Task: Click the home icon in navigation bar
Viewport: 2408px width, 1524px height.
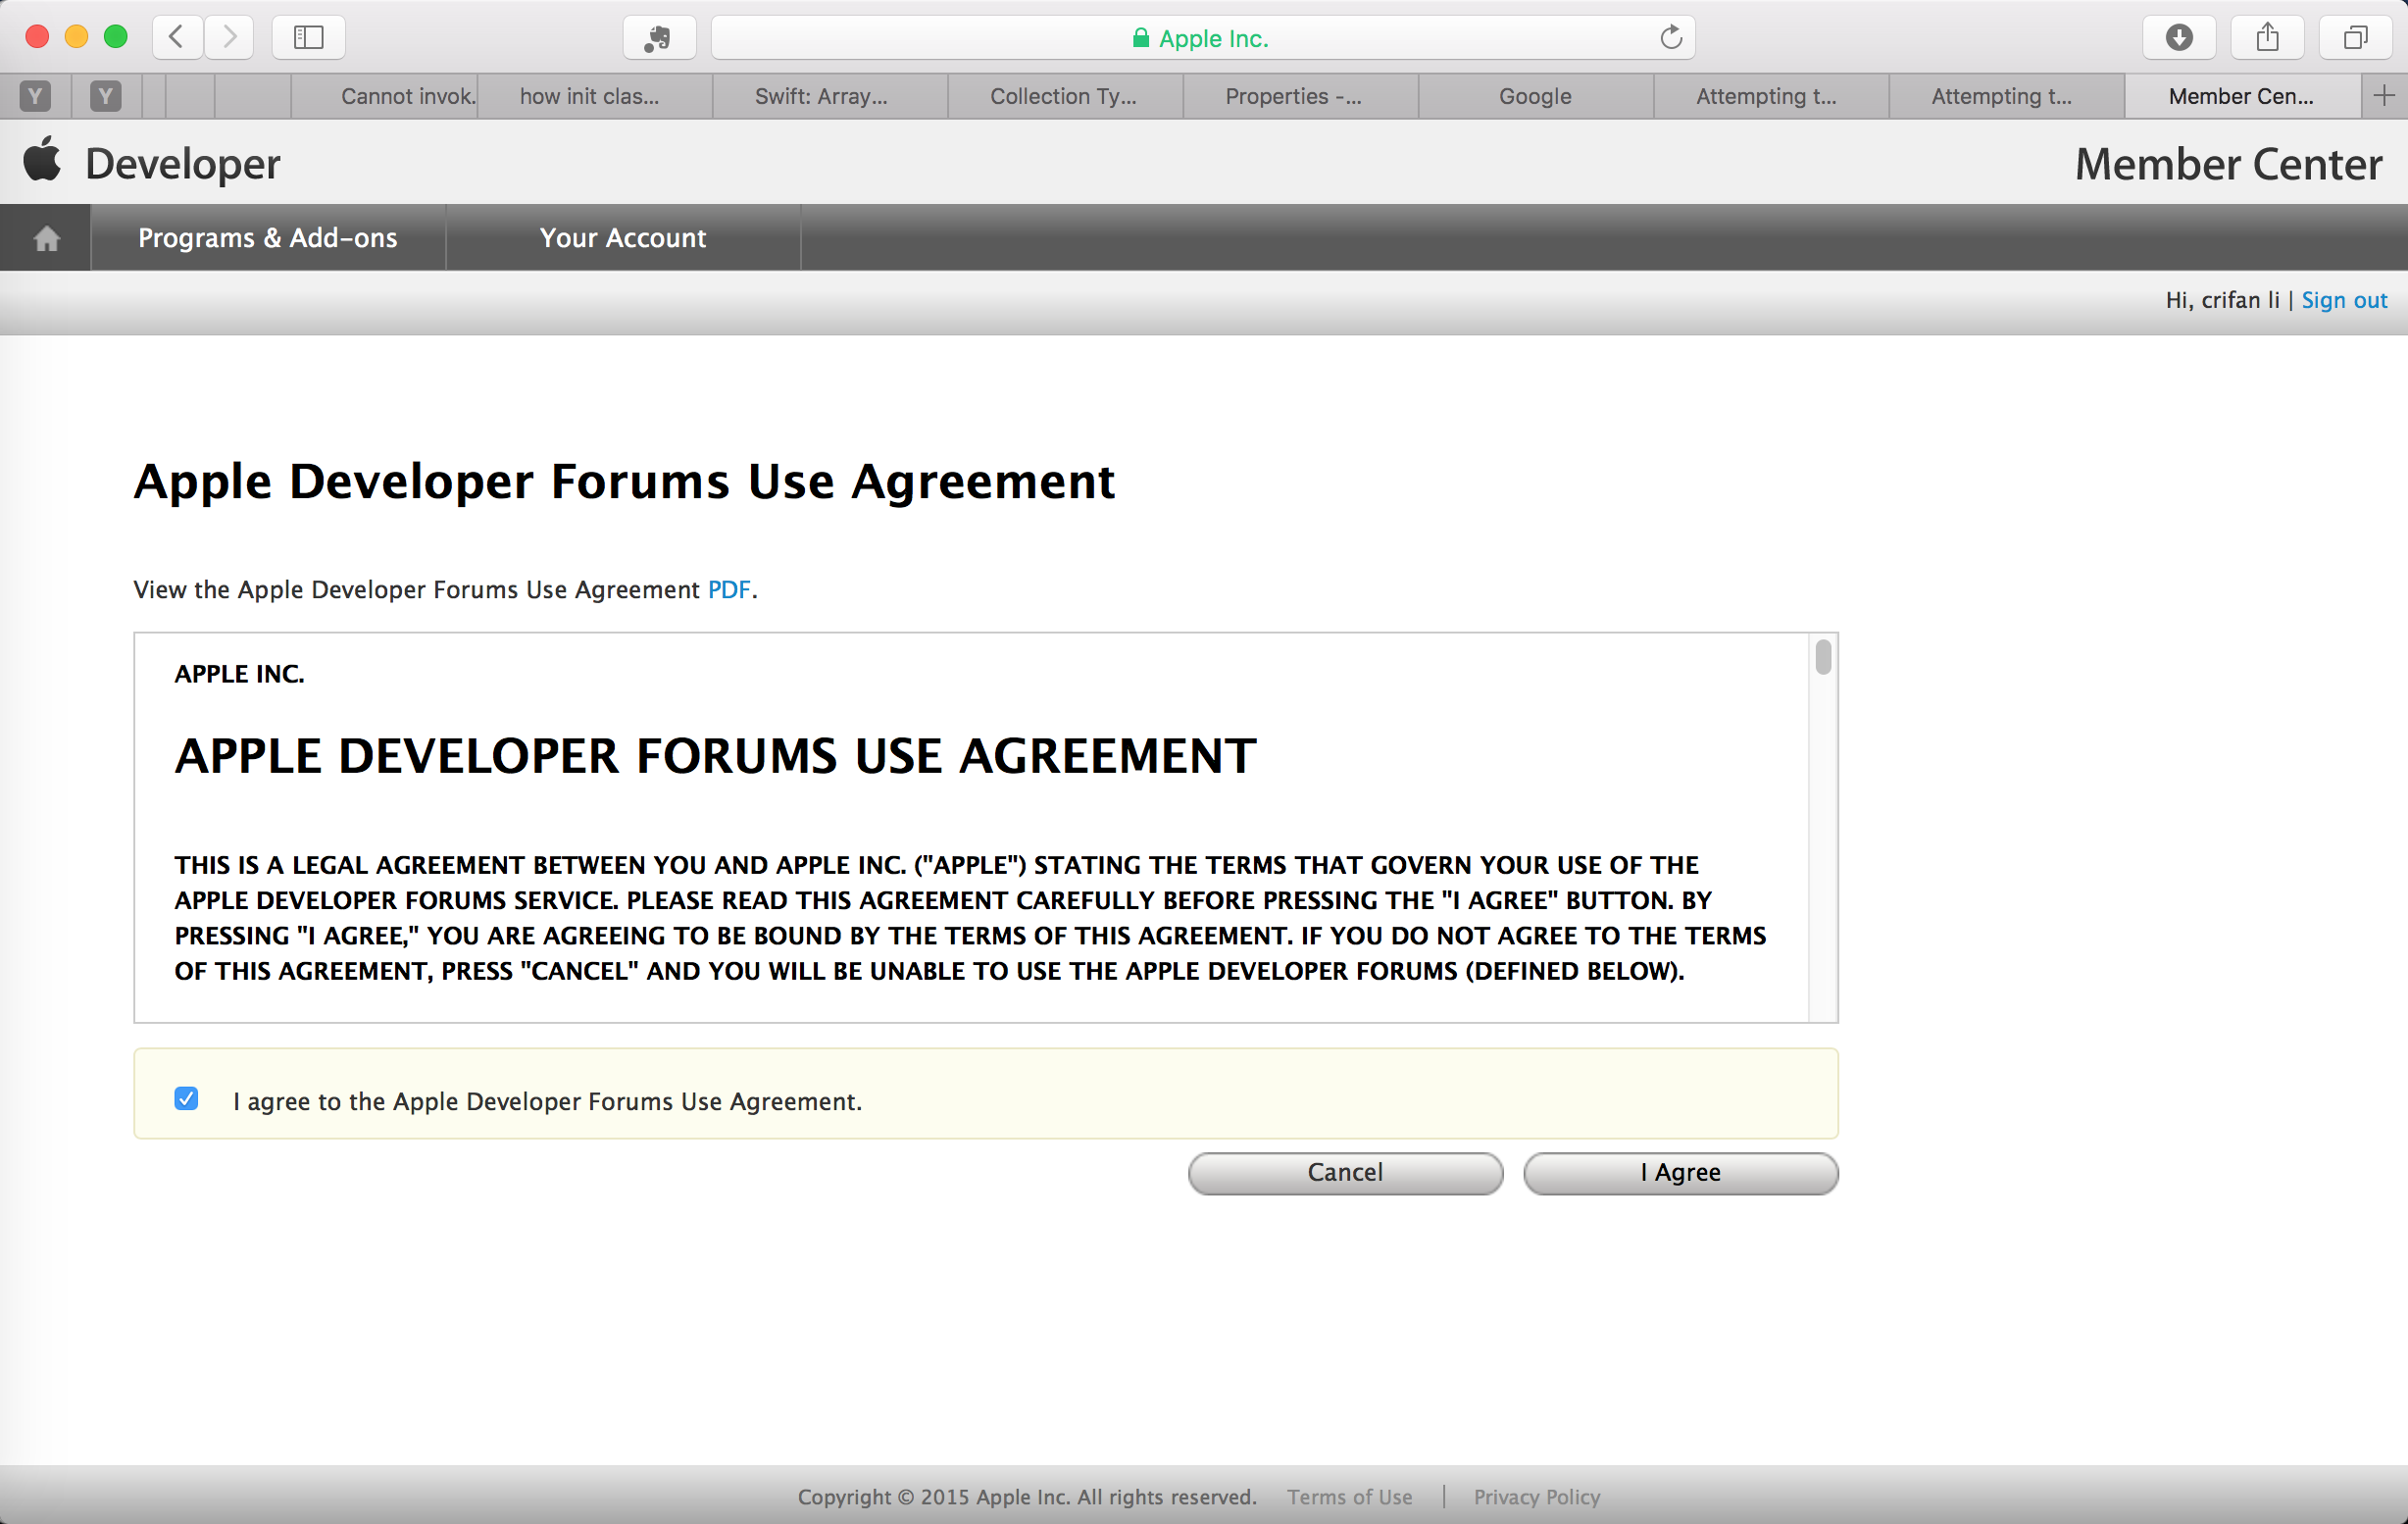Action: point(46,238)
